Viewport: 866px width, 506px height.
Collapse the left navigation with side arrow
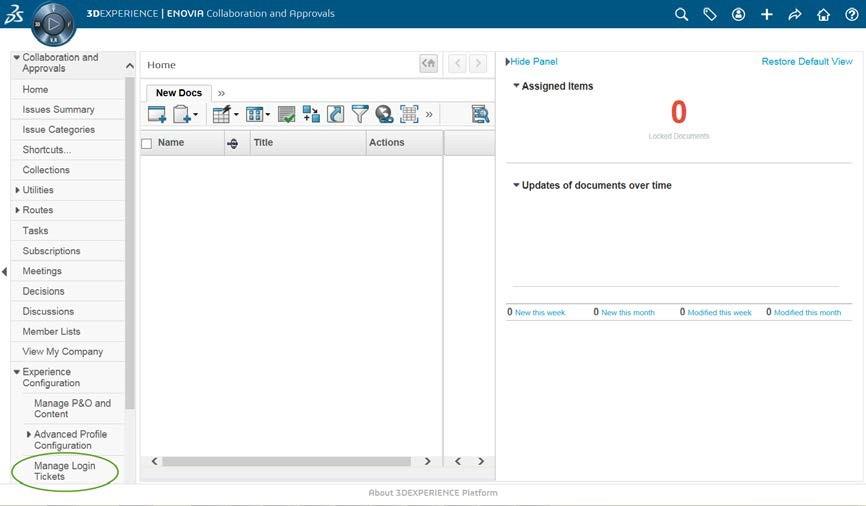pos(4,271)
